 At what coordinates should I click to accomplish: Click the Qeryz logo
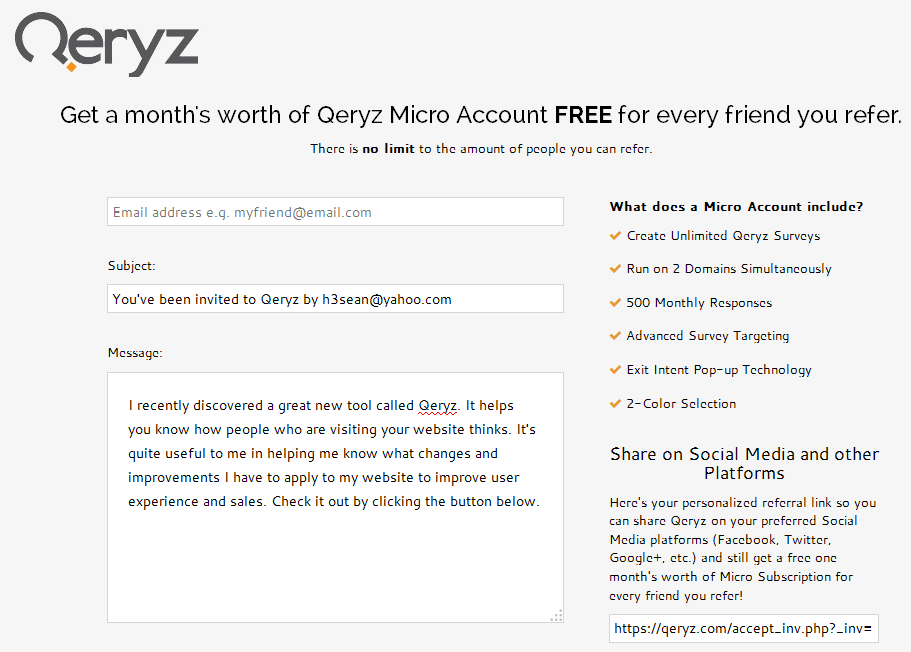105,44
